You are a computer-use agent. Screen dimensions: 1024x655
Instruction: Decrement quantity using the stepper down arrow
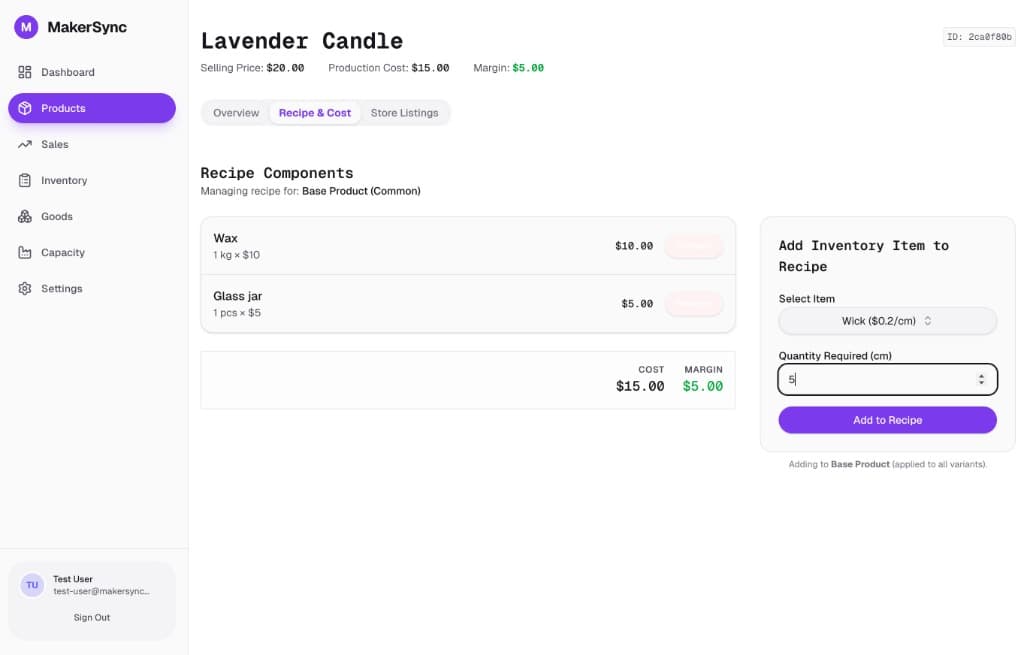981,384
